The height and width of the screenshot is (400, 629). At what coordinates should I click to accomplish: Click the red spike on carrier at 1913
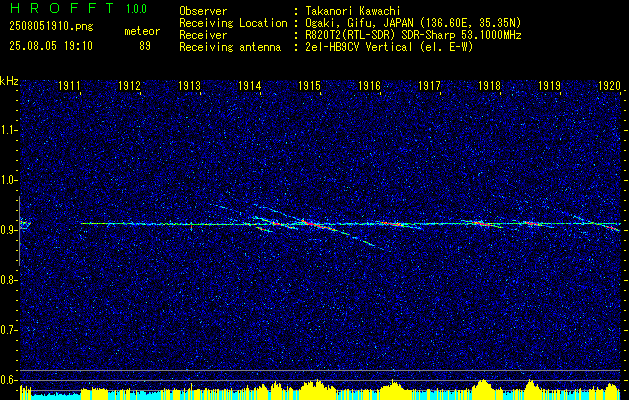pos(191,226)
